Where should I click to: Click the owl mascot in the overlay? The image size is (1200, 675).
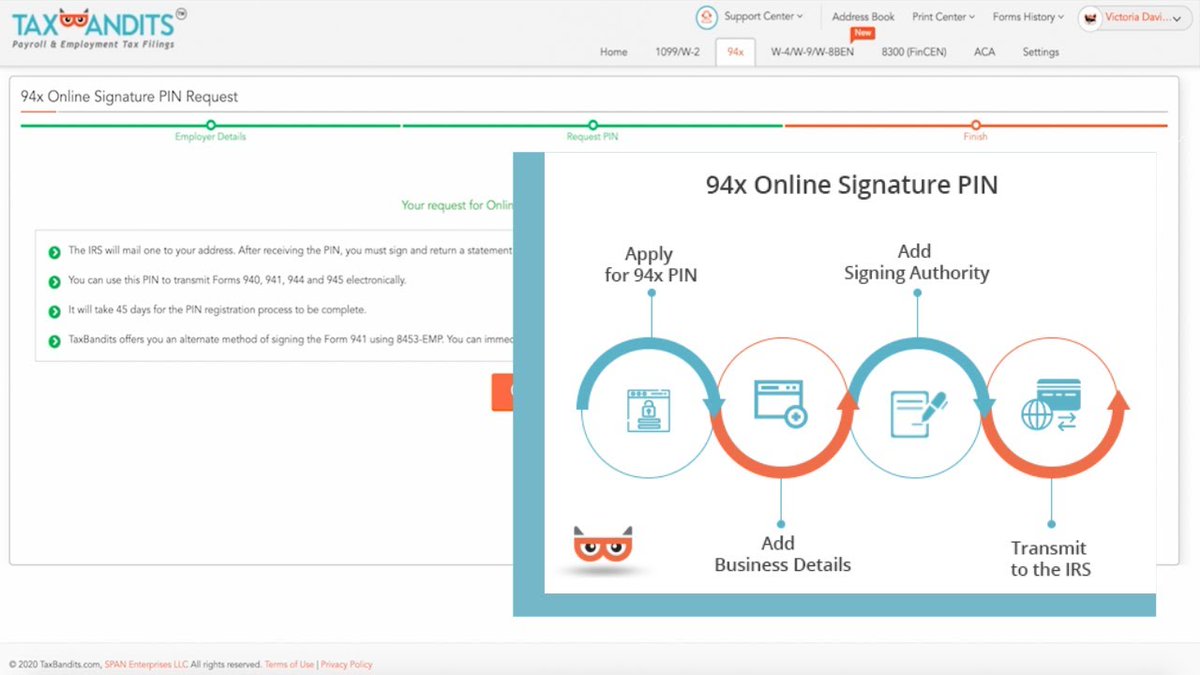click(x=603, y=547)
